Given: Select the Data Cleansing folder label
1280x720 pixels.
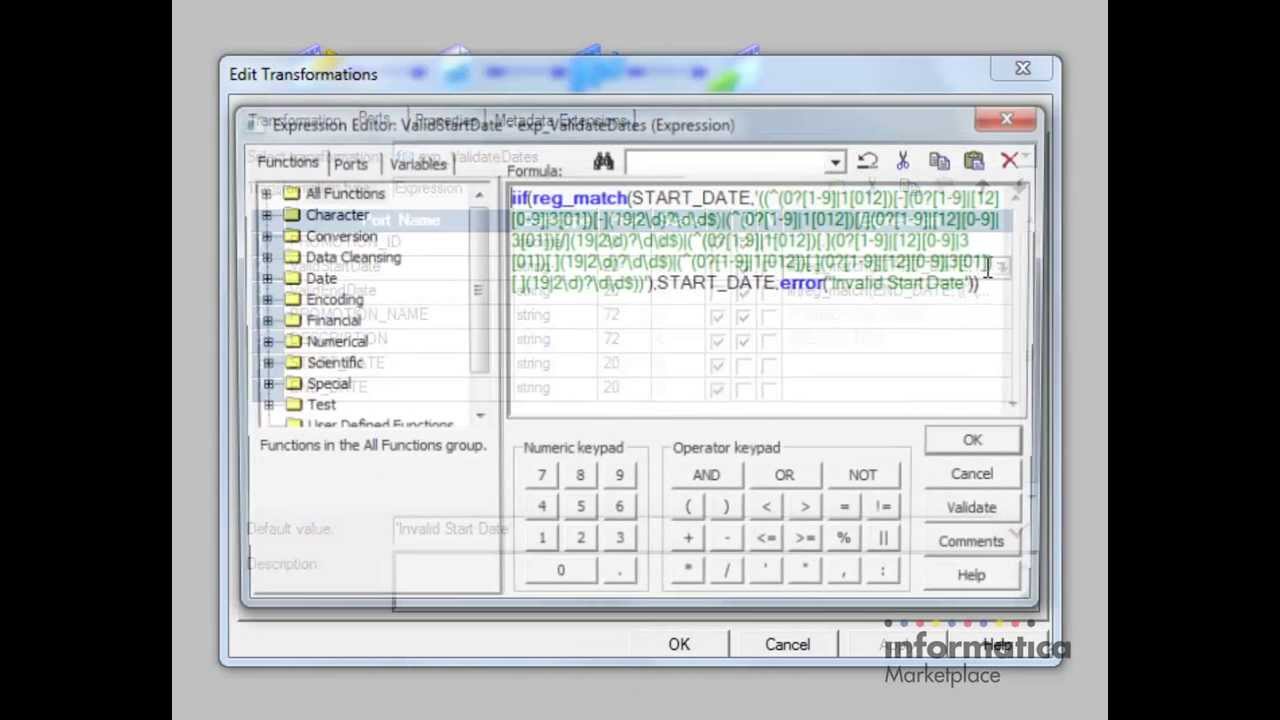Looking at the screenshot, I should (353, 257).
